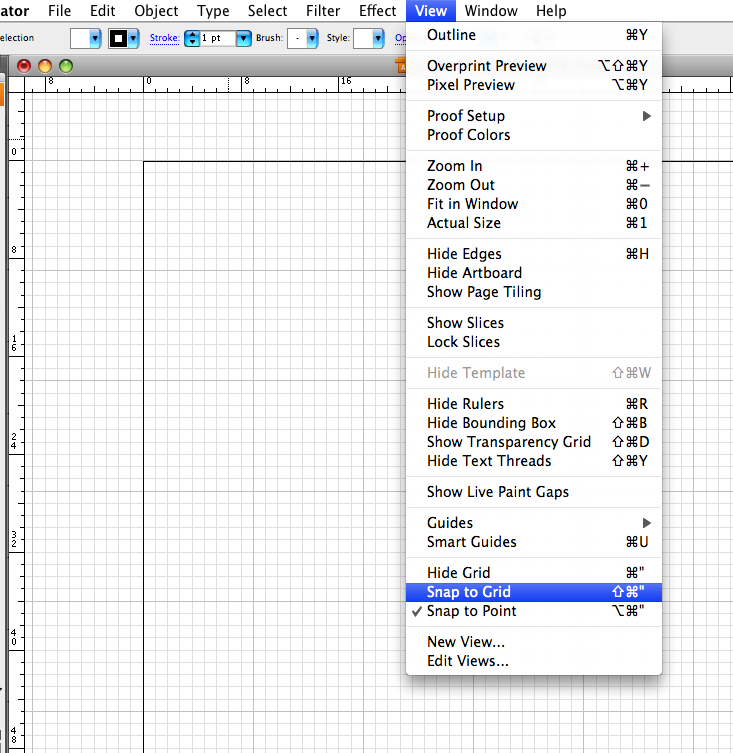The image size is (733, 753).
Task: Open the Edit menu
Action: [x=102, y=11]
